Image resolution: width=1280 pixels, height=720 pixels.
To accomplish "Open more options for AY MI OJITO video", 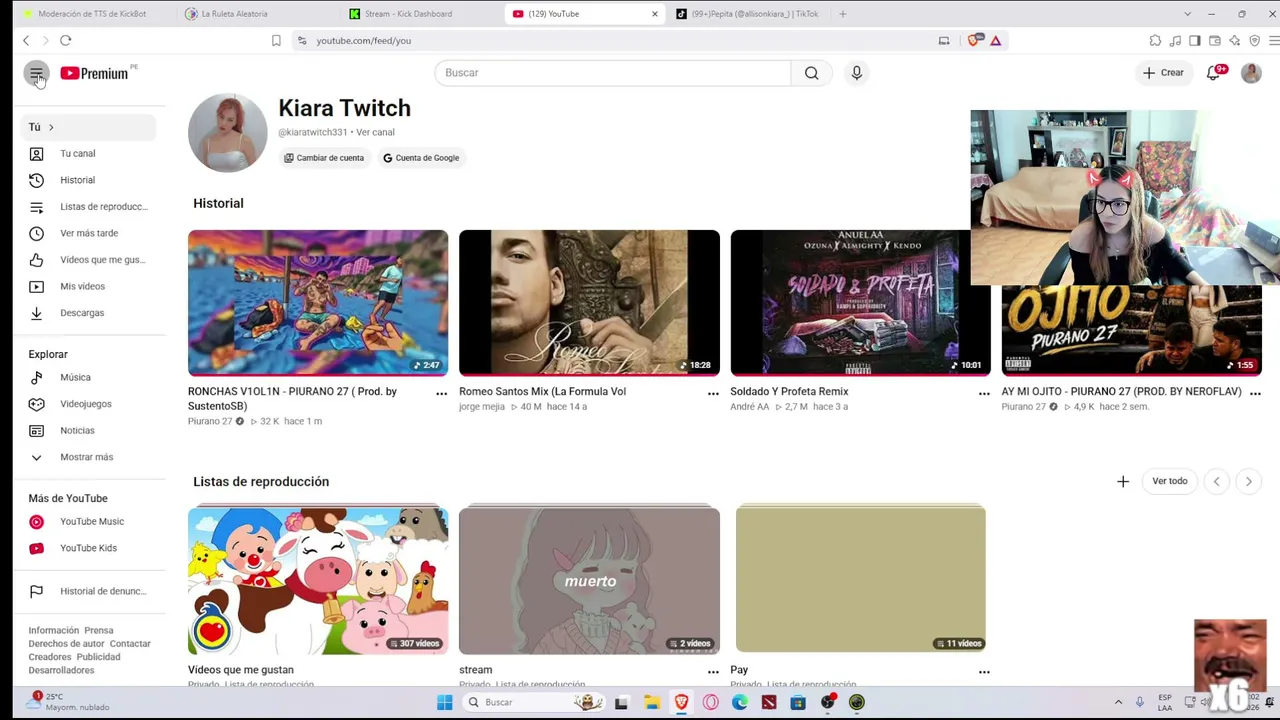I will (x=1255, y=394).
